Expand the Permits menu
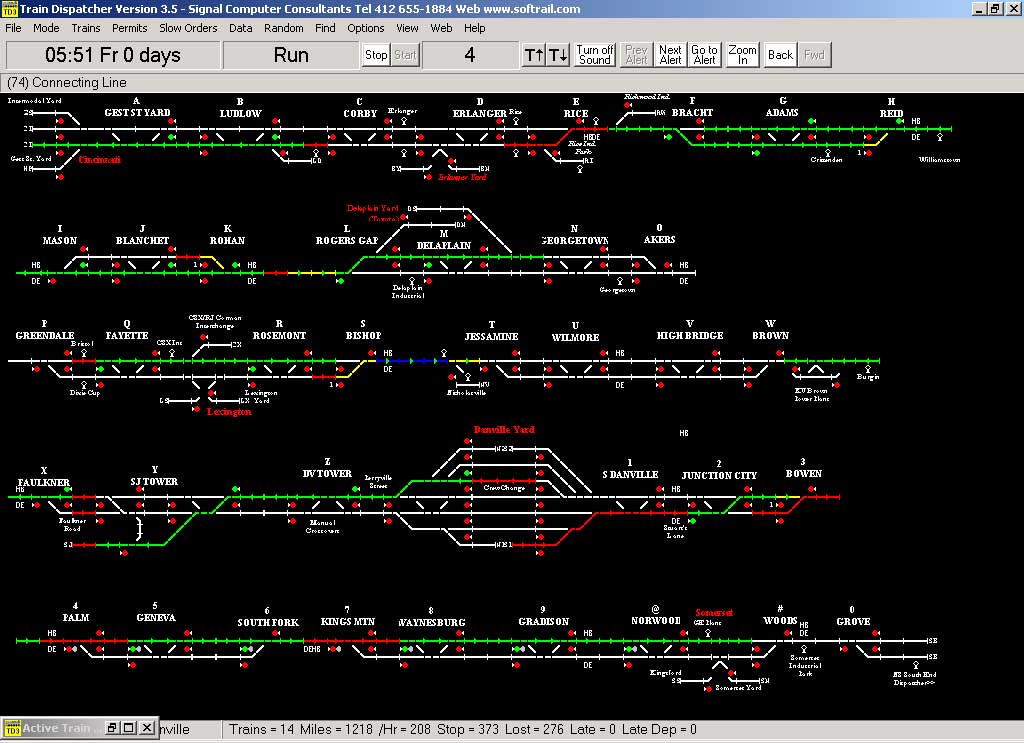The image size is (1024, 743). (x=129, y=28)
